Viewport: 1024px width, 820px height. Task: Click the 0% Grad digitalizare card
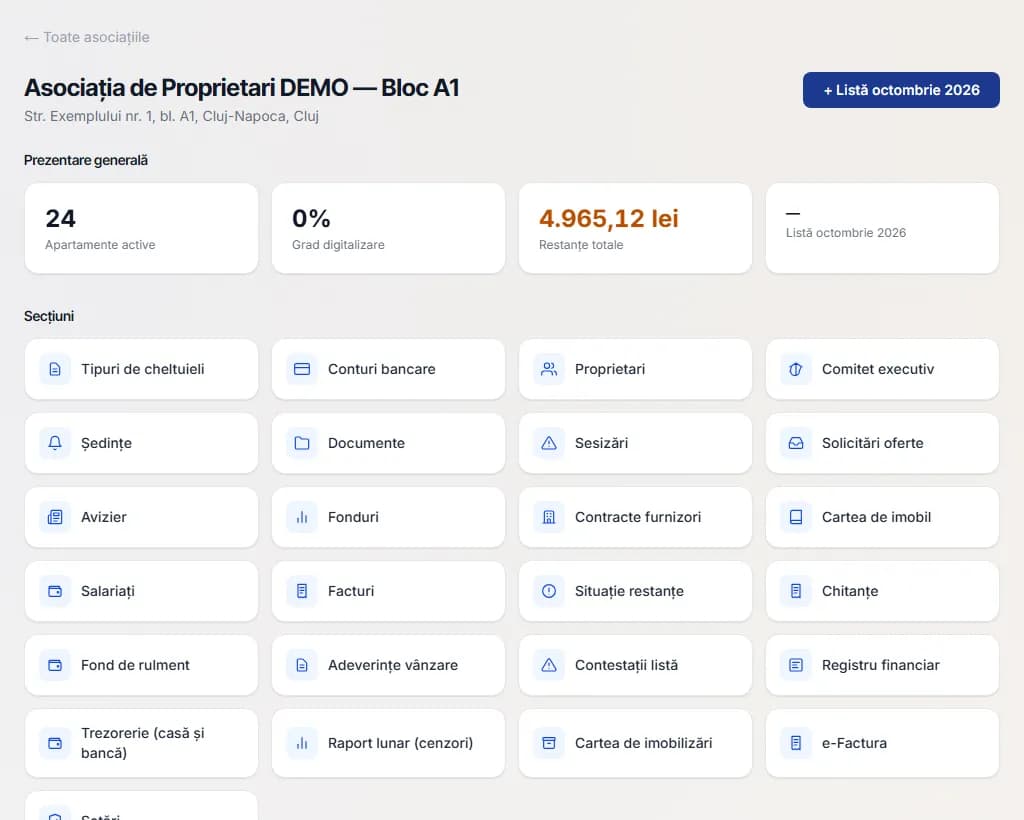click(389, 229)
